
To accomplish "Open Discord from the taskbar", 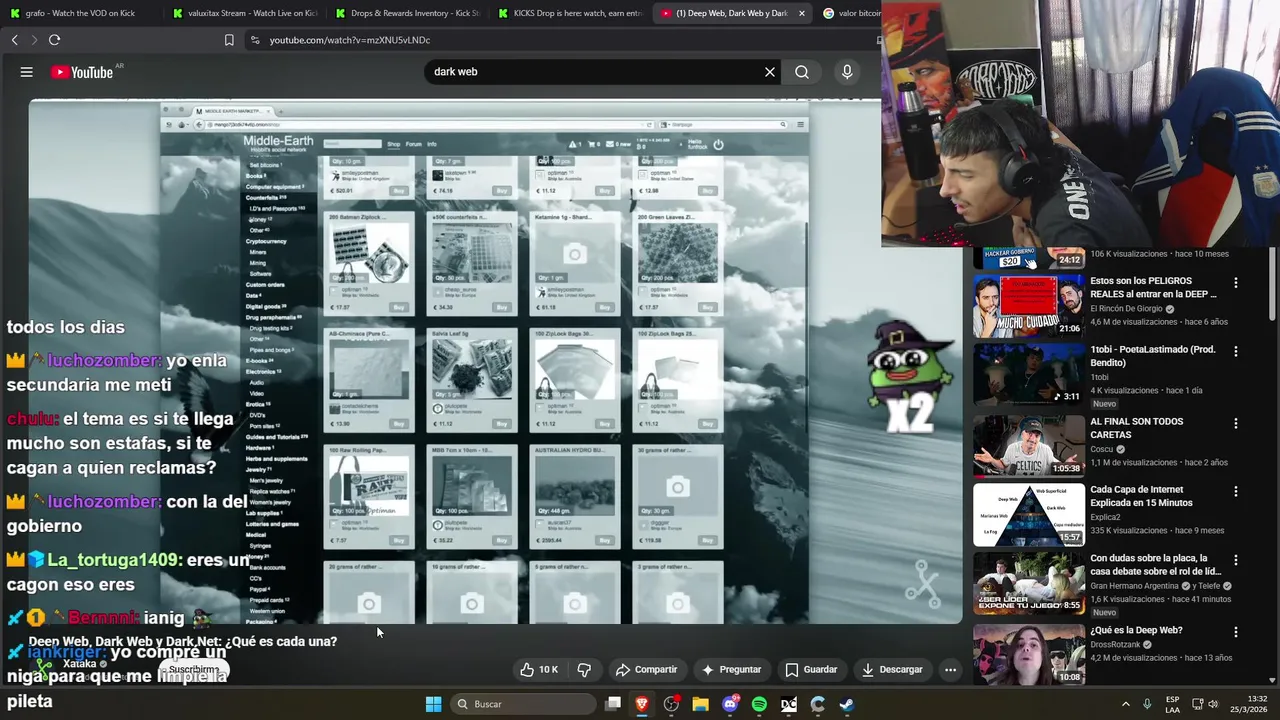I will tap(730, 704).
